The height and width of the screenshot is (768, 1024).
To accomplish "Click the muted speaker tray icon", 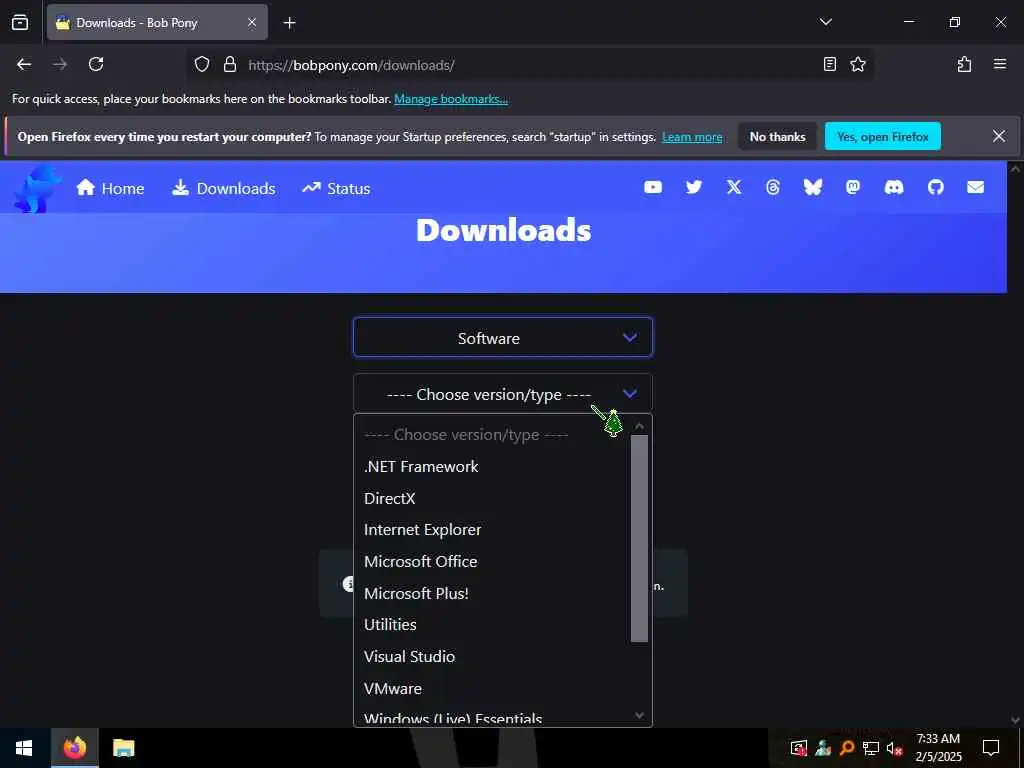I will pos(894,748).
